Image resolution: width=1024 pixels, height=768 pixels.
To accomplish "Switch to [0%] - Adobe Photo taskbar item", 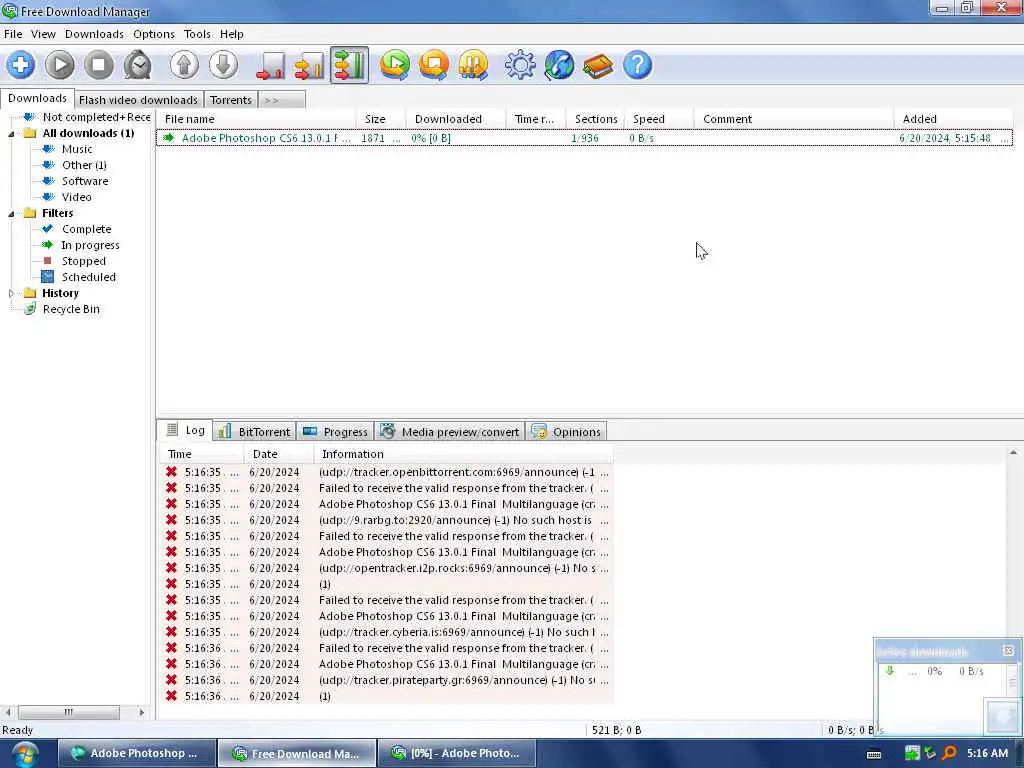I will pos(456,753).
